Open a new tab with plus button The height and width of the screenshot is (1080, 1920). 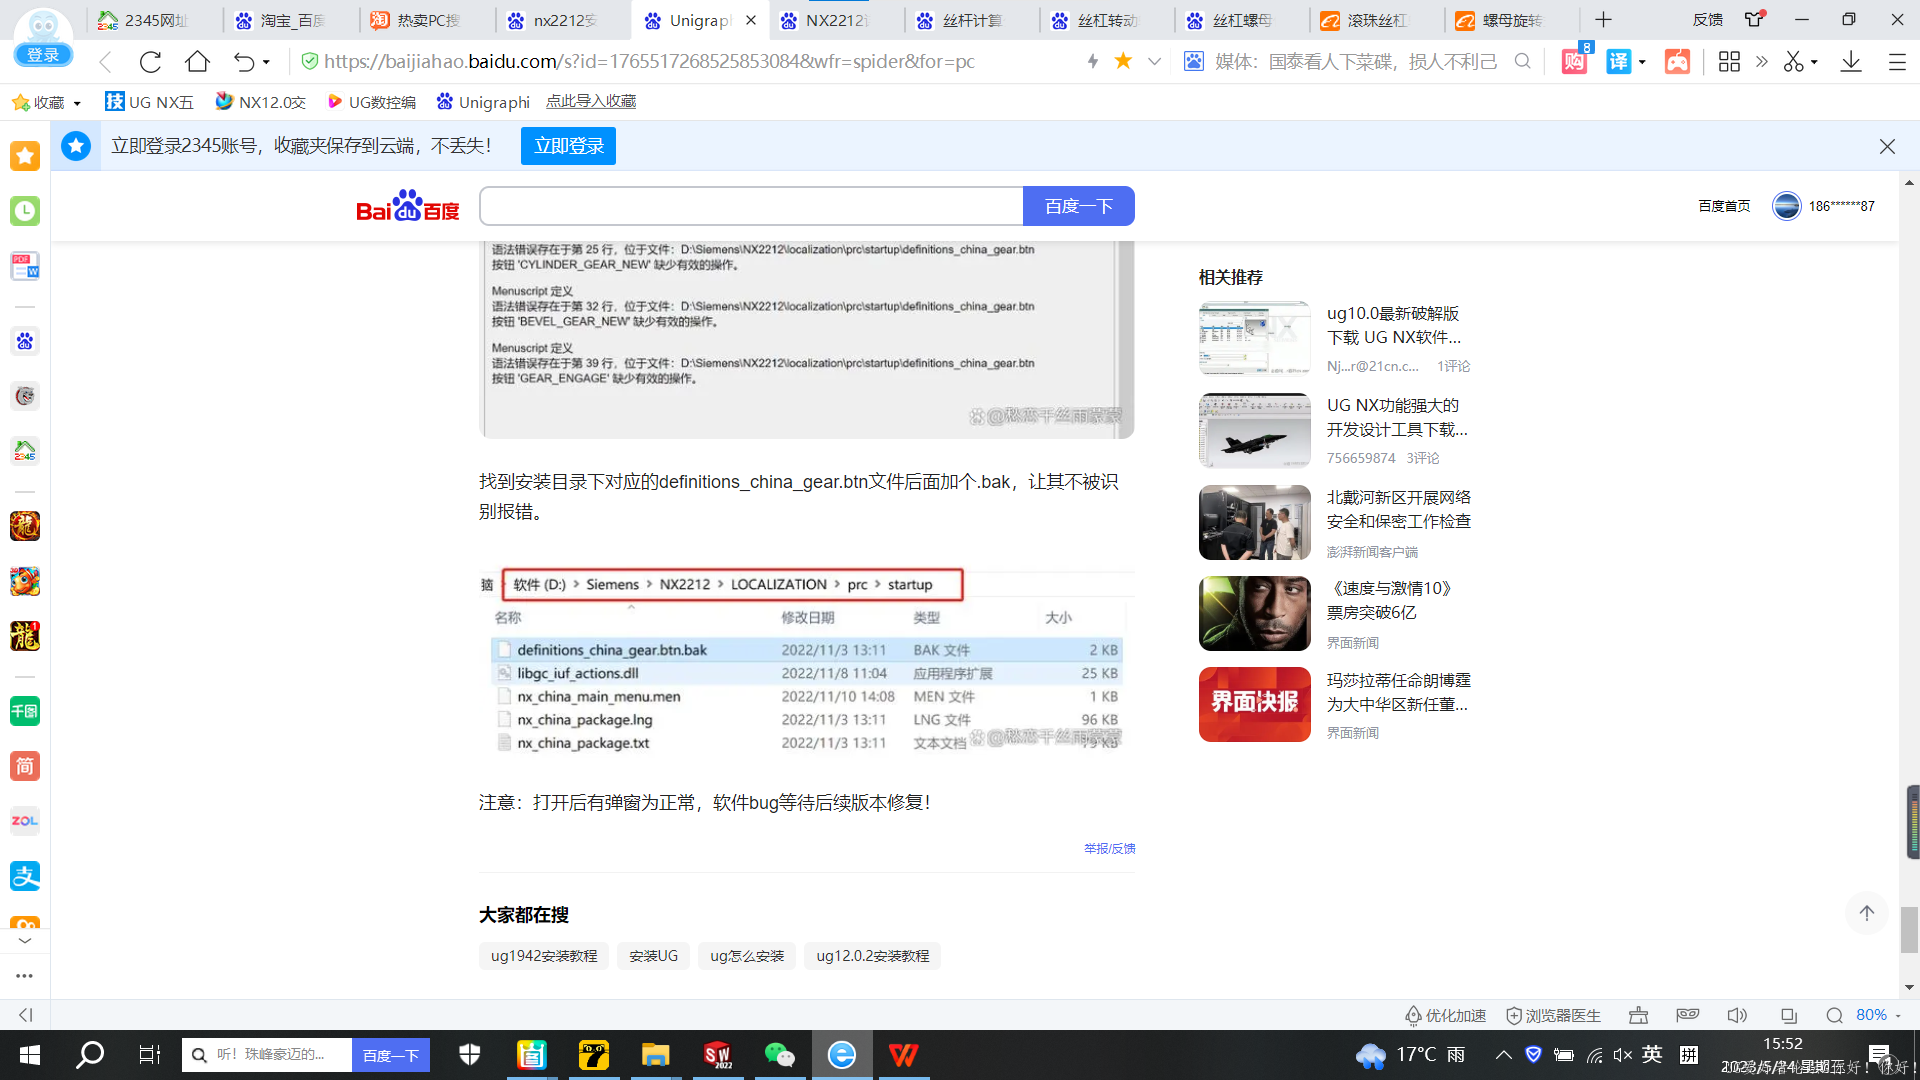tap(1603, 20)
